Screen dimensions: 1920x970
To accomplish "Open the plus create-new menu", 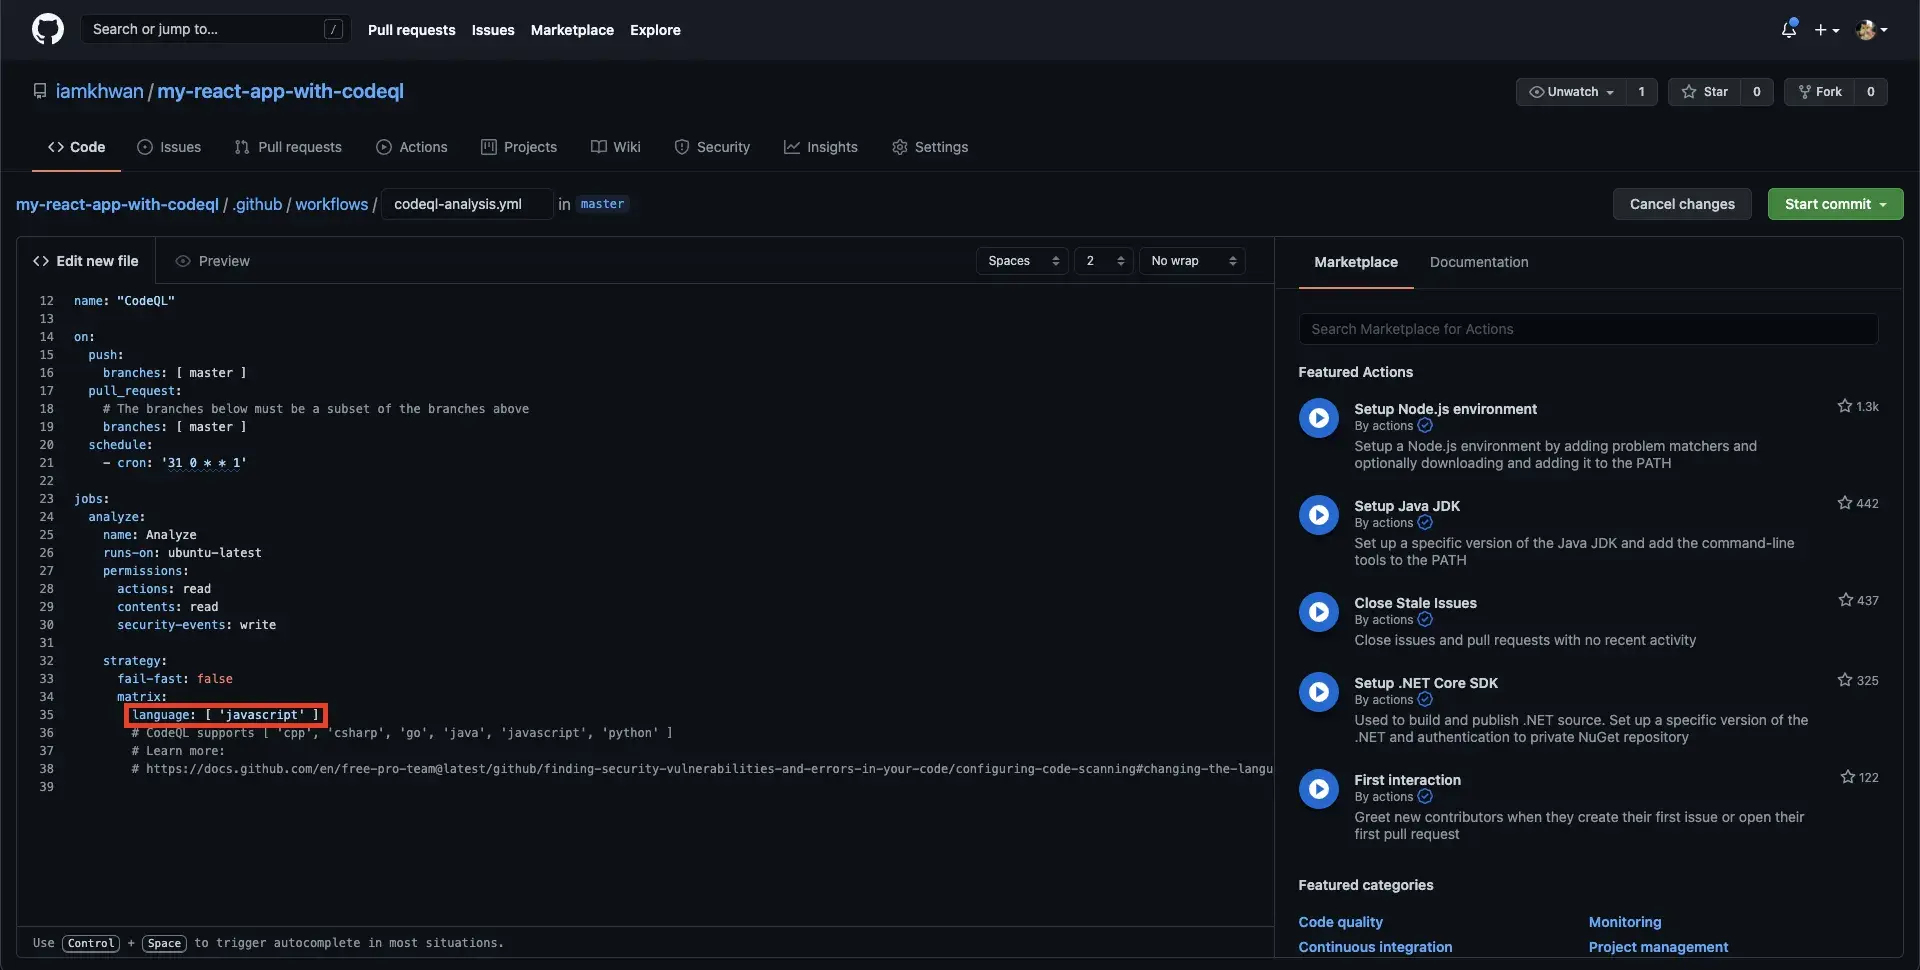I will 1827,30.
